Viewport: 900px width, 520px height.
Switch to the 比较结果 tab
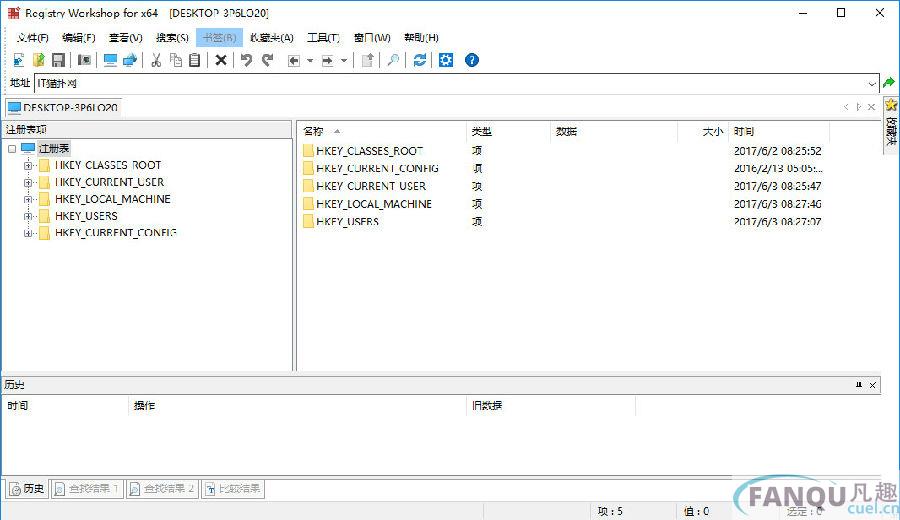pyautogui.click(x=233, y=489)
